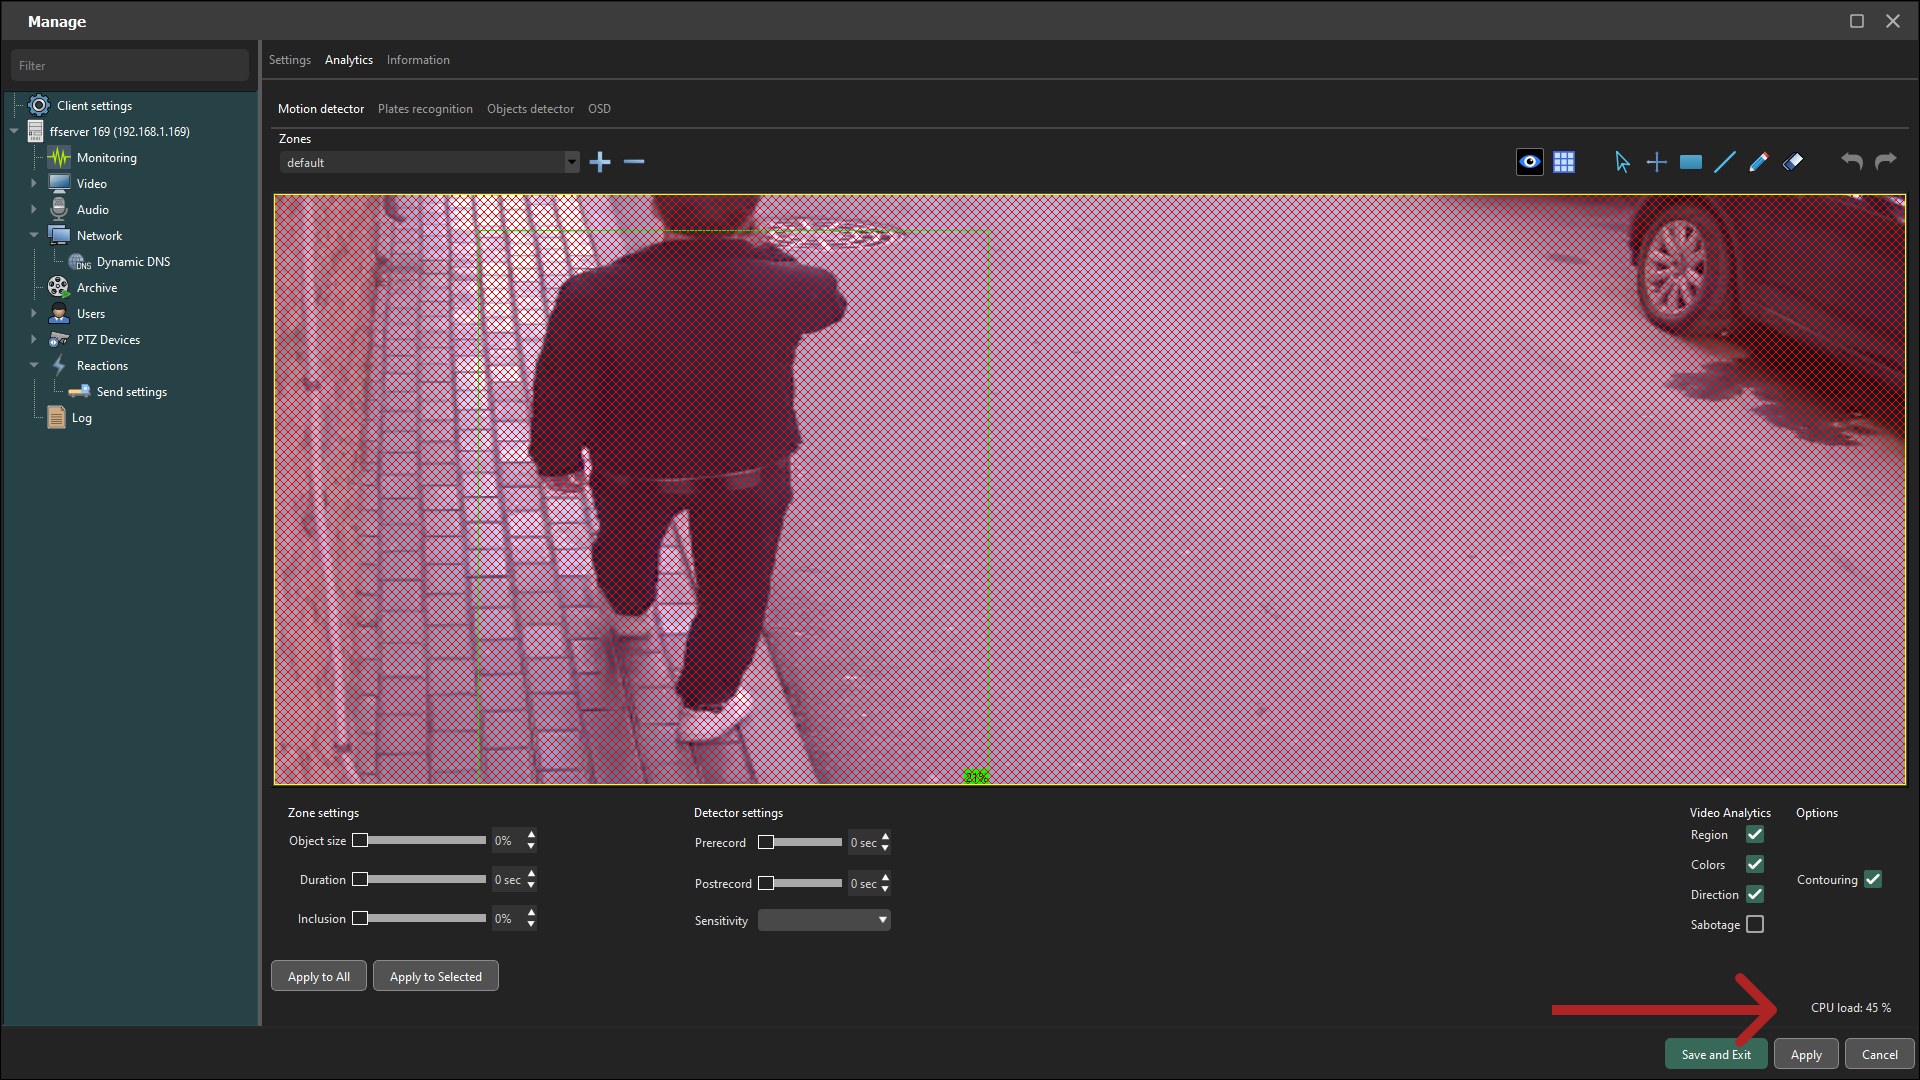The image size is (1920, 1080).
Task: Collapse the Network tree node
Action: click(x=34, y=236)
